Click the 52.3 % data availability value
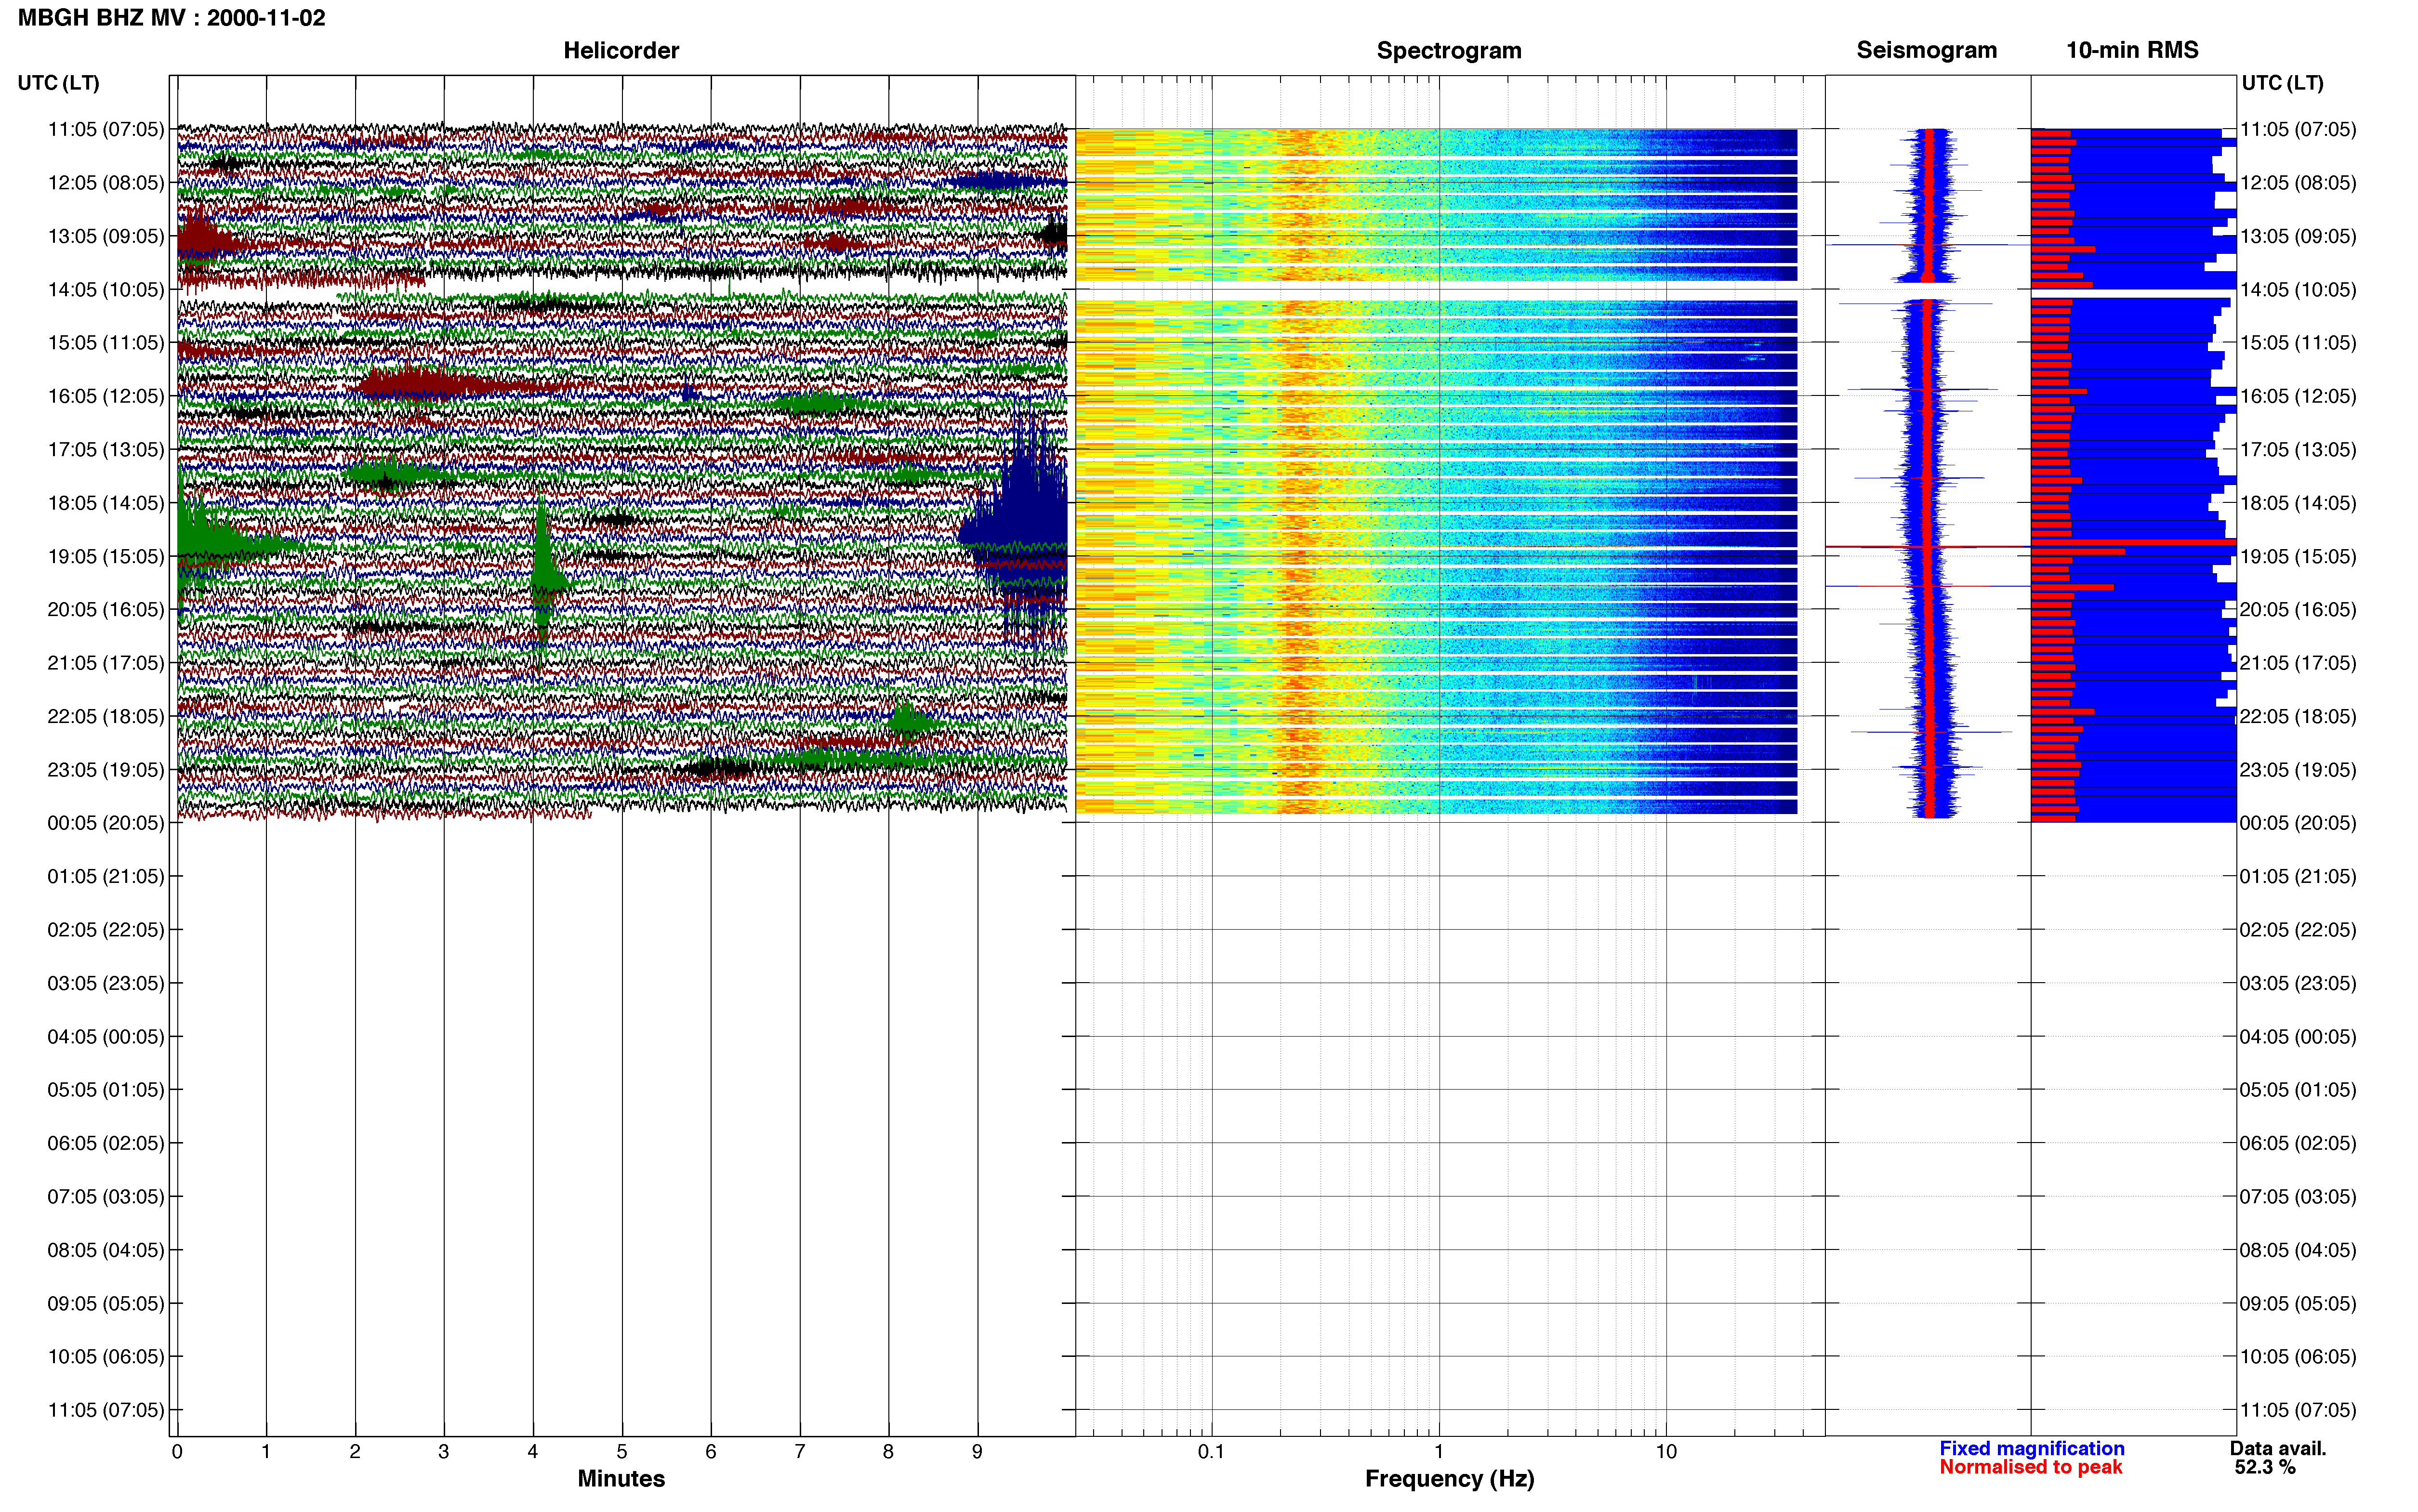 click(x=2265, y=1467)
